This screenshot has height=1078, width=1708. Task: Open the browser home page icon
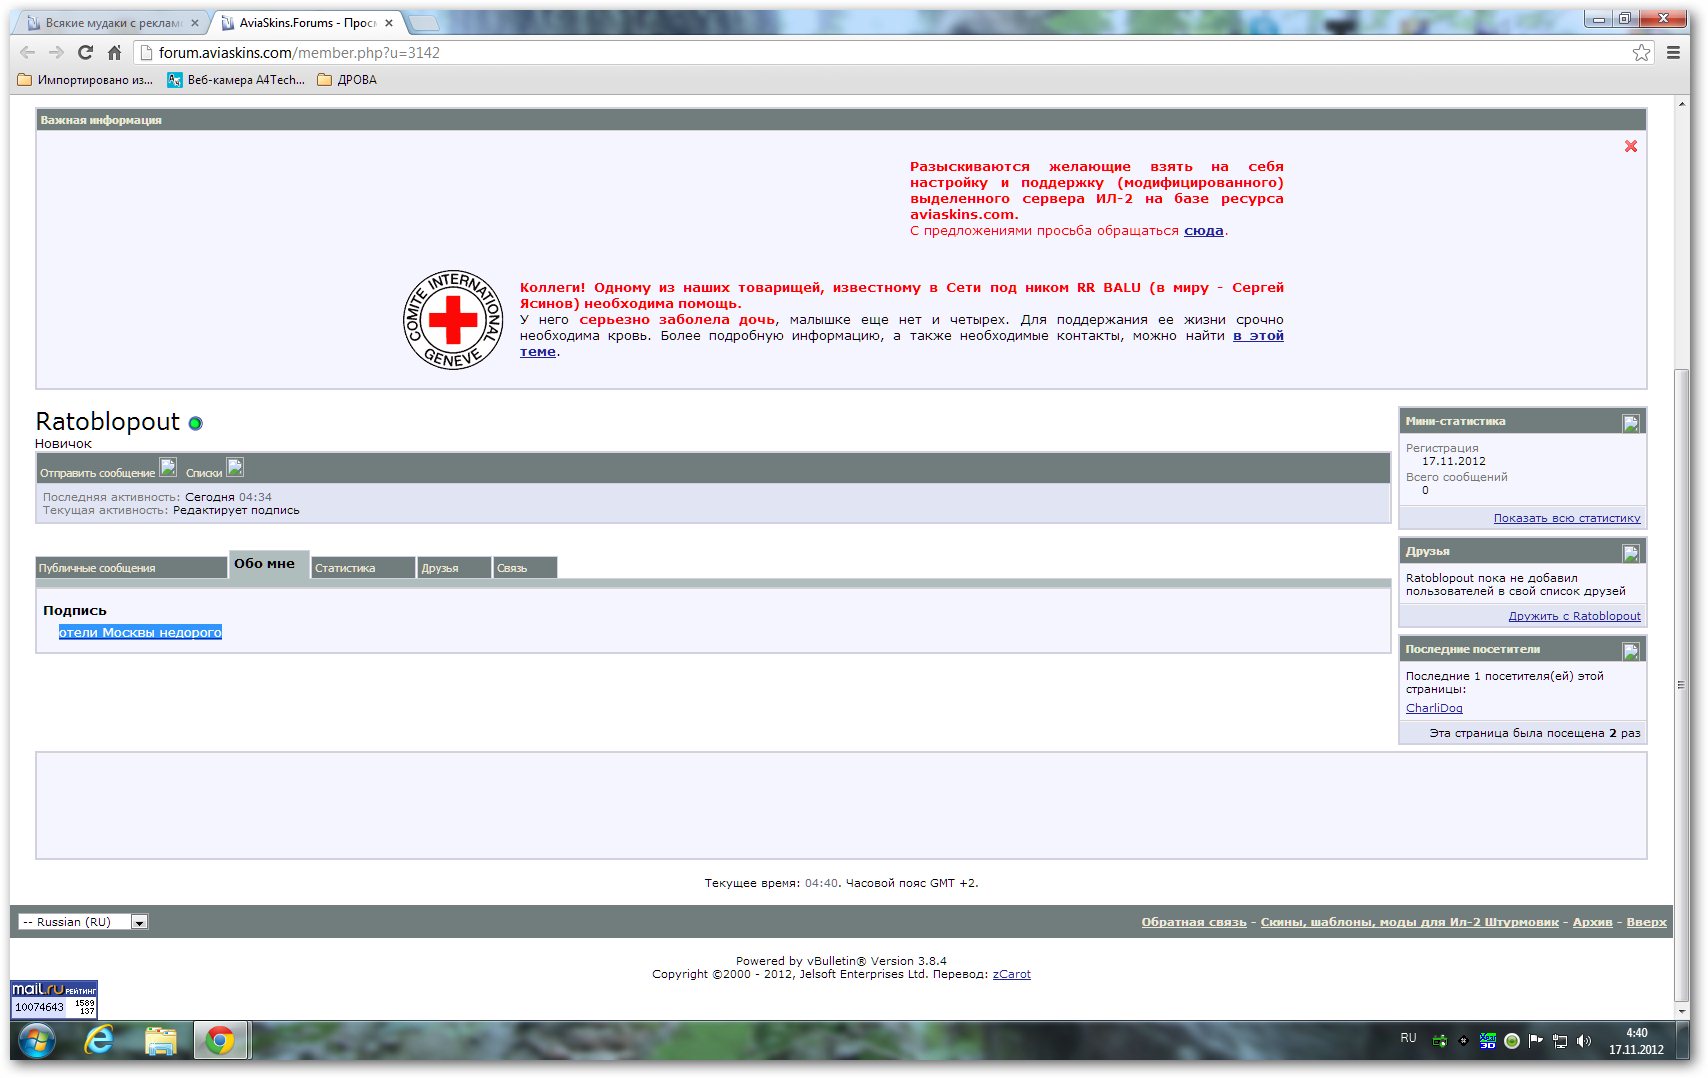pyautogui.click(x=114, y=53)
